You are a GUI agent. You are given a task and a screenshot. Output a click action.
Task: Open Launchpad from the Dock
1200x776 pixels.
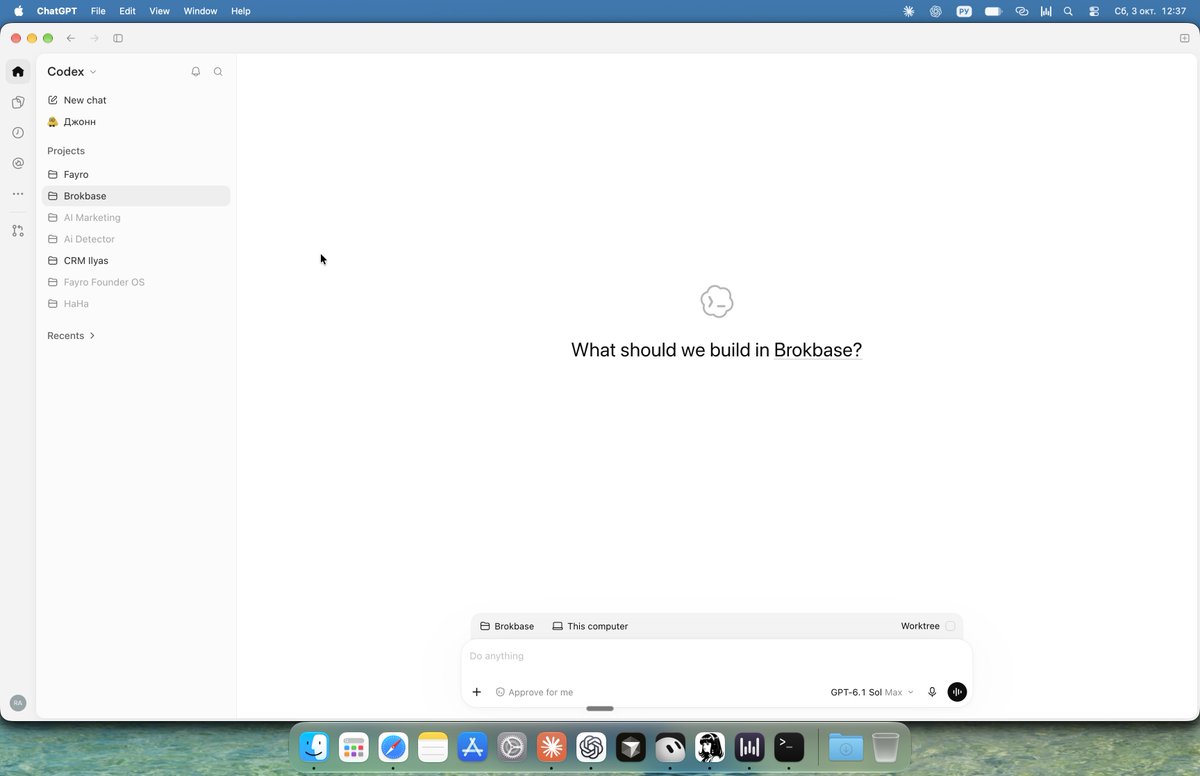coord(353,747)
